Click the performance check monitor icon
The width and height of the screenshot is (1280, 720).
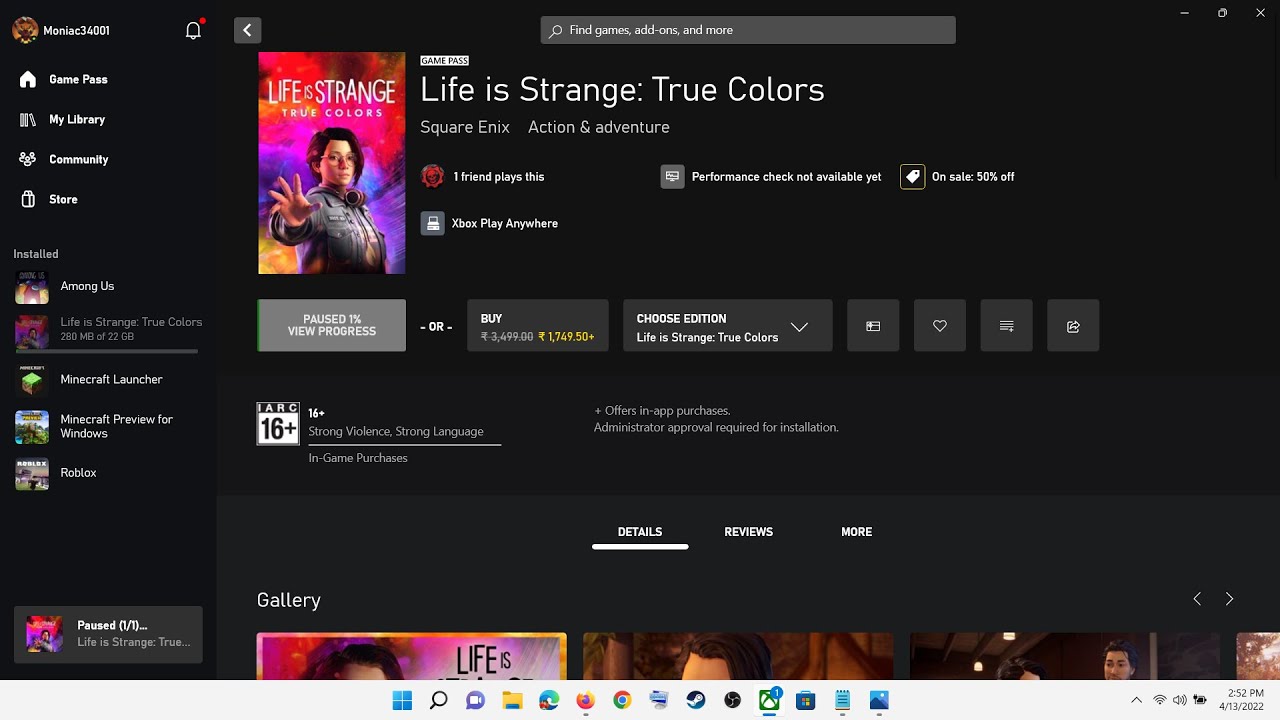(x=672, y=177)
